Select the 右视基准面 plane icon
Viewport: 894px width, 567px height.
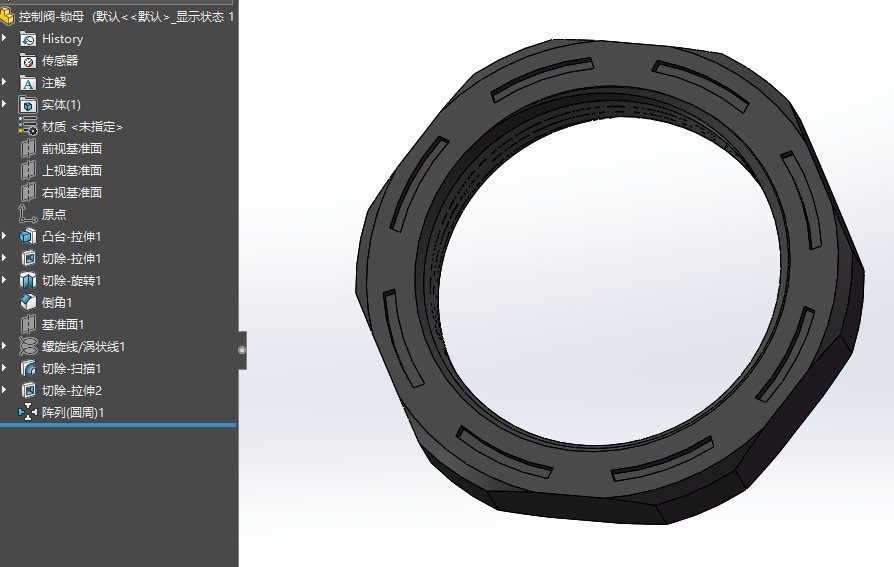click(27, 193)
